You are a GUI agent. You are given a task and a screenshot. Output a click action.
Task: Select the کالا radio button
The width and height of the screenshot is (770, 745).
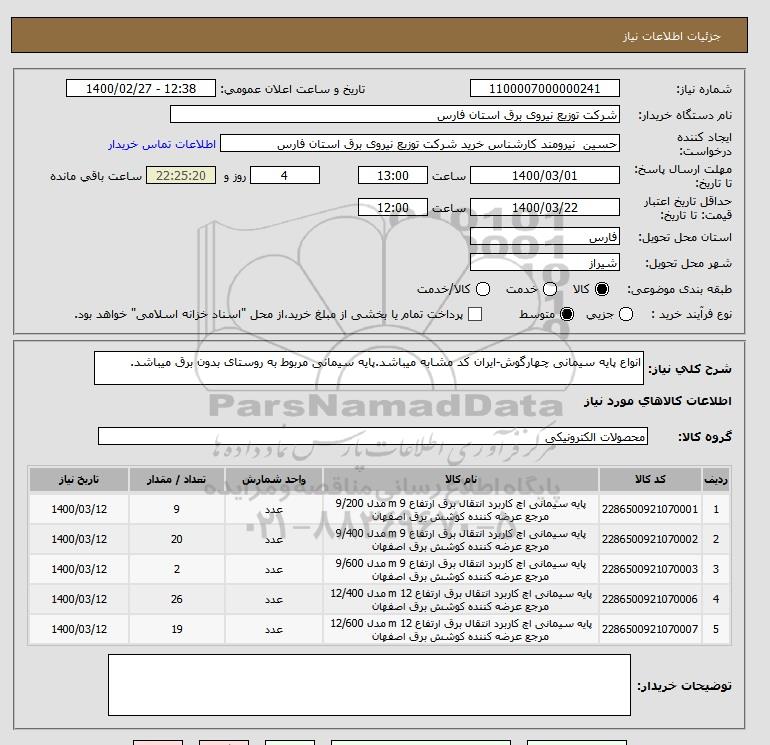(x=602, y=289)
